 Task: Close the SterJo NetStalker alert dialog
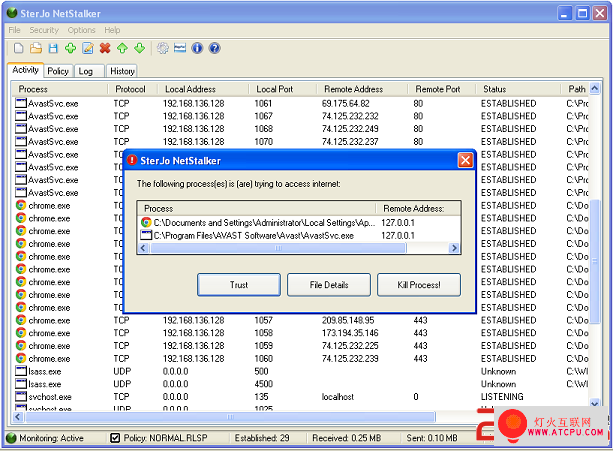pos(465,160)
